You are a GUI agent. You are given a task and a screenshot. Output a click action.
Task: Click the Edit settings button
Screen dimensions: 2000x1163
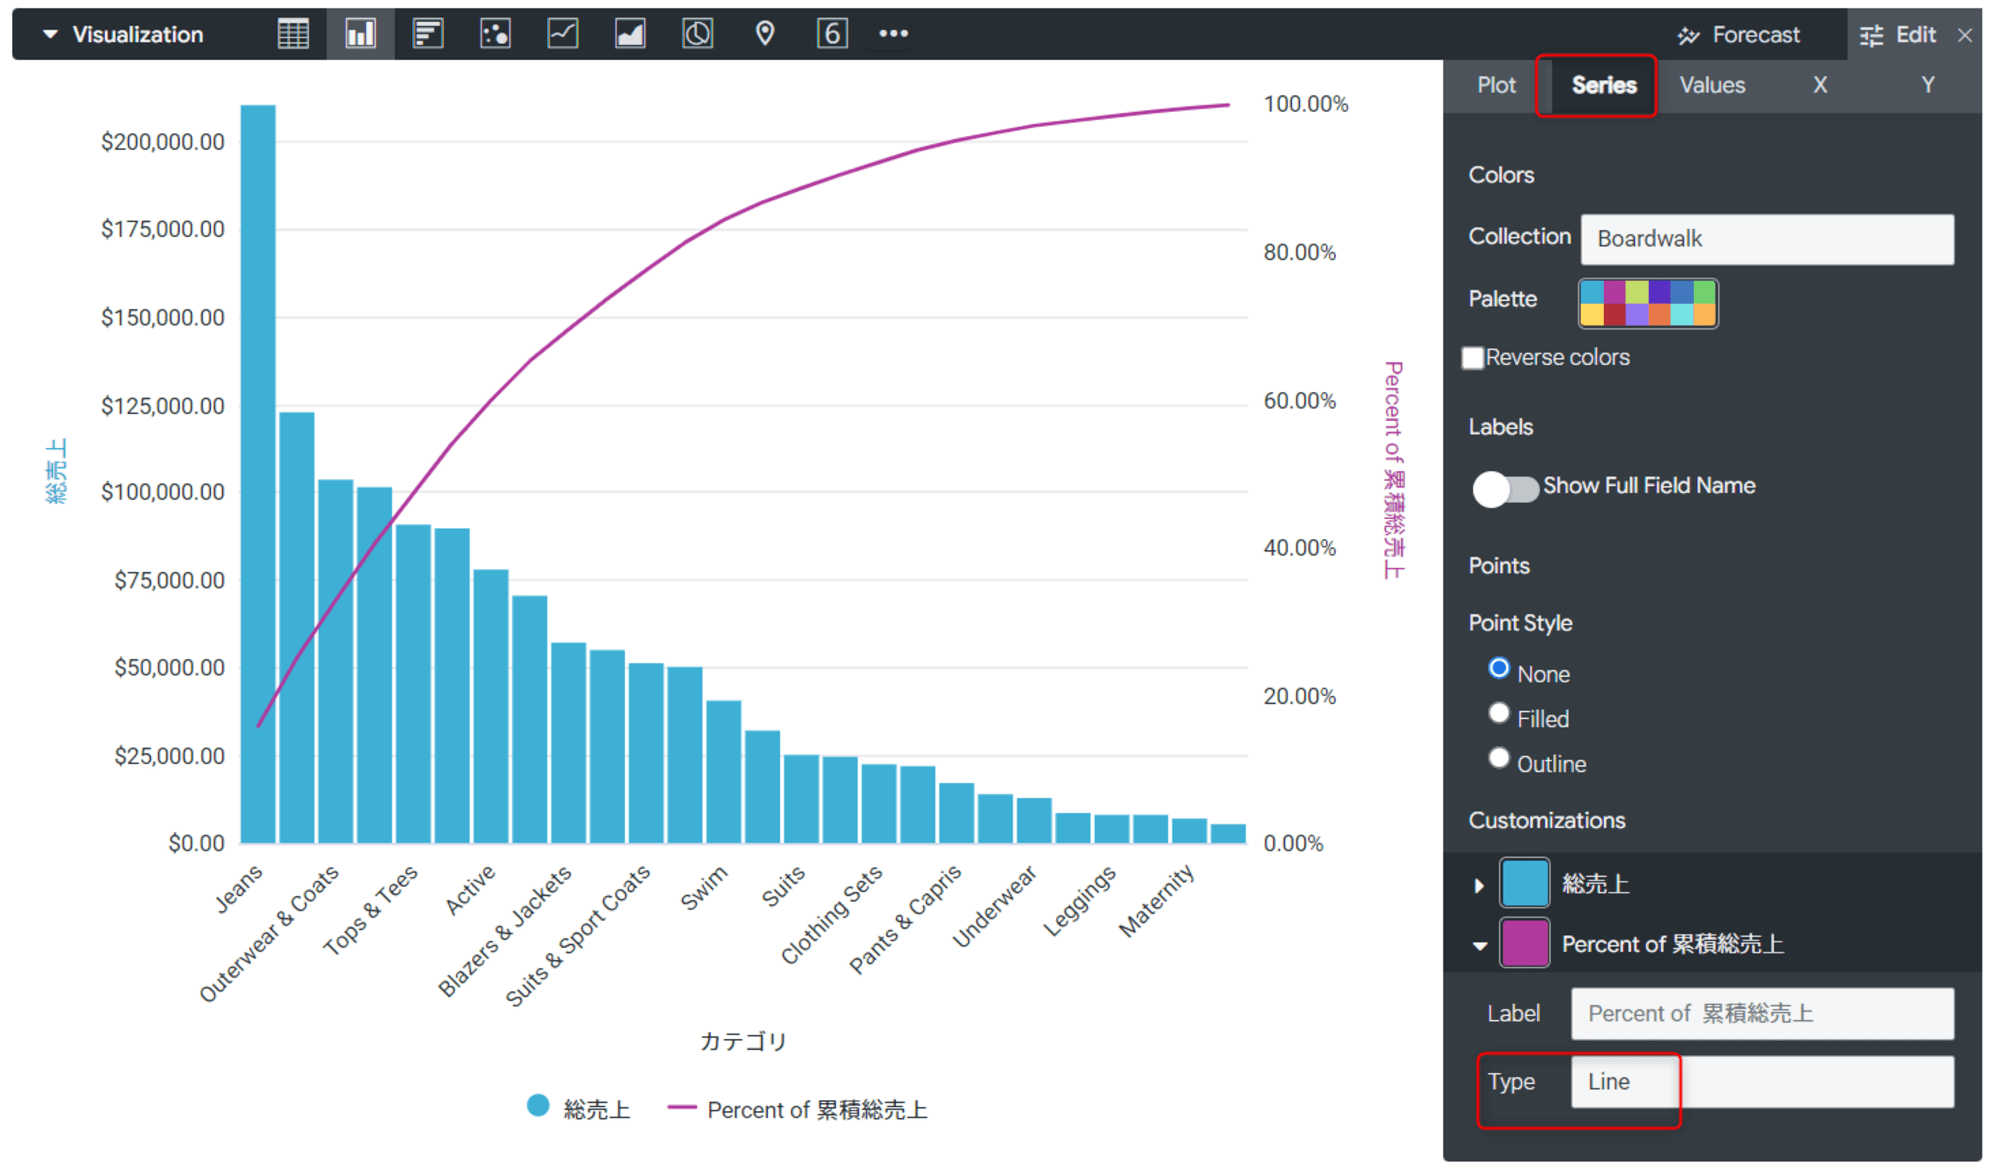(1897, 35)
